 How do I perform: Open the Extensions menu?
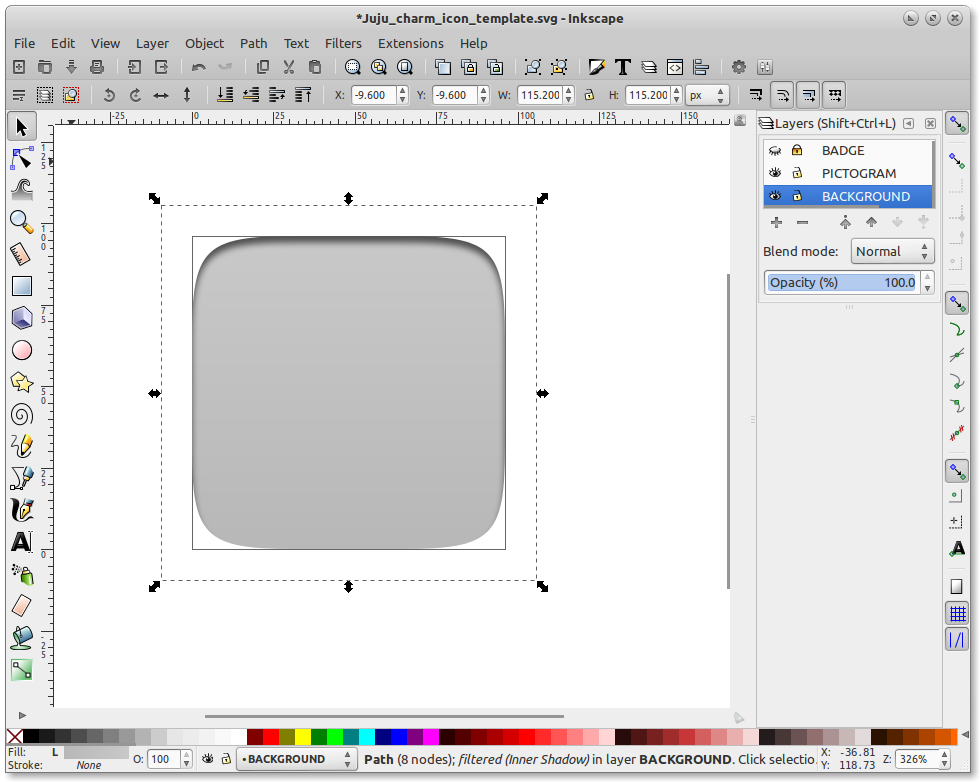coord(410,43)
